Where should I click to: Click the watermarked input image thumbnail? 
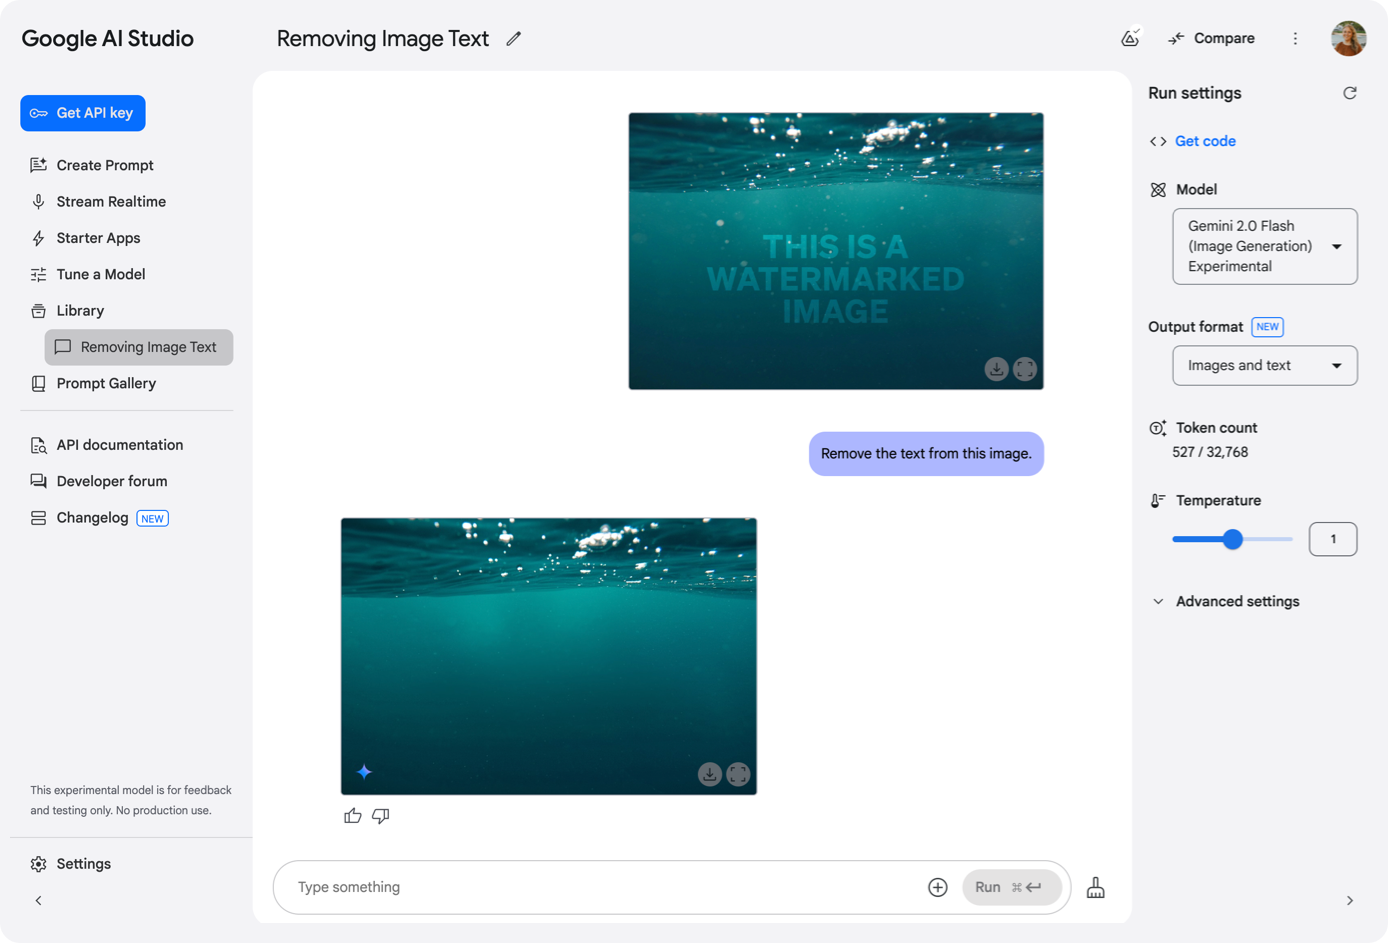coord(836,251)
